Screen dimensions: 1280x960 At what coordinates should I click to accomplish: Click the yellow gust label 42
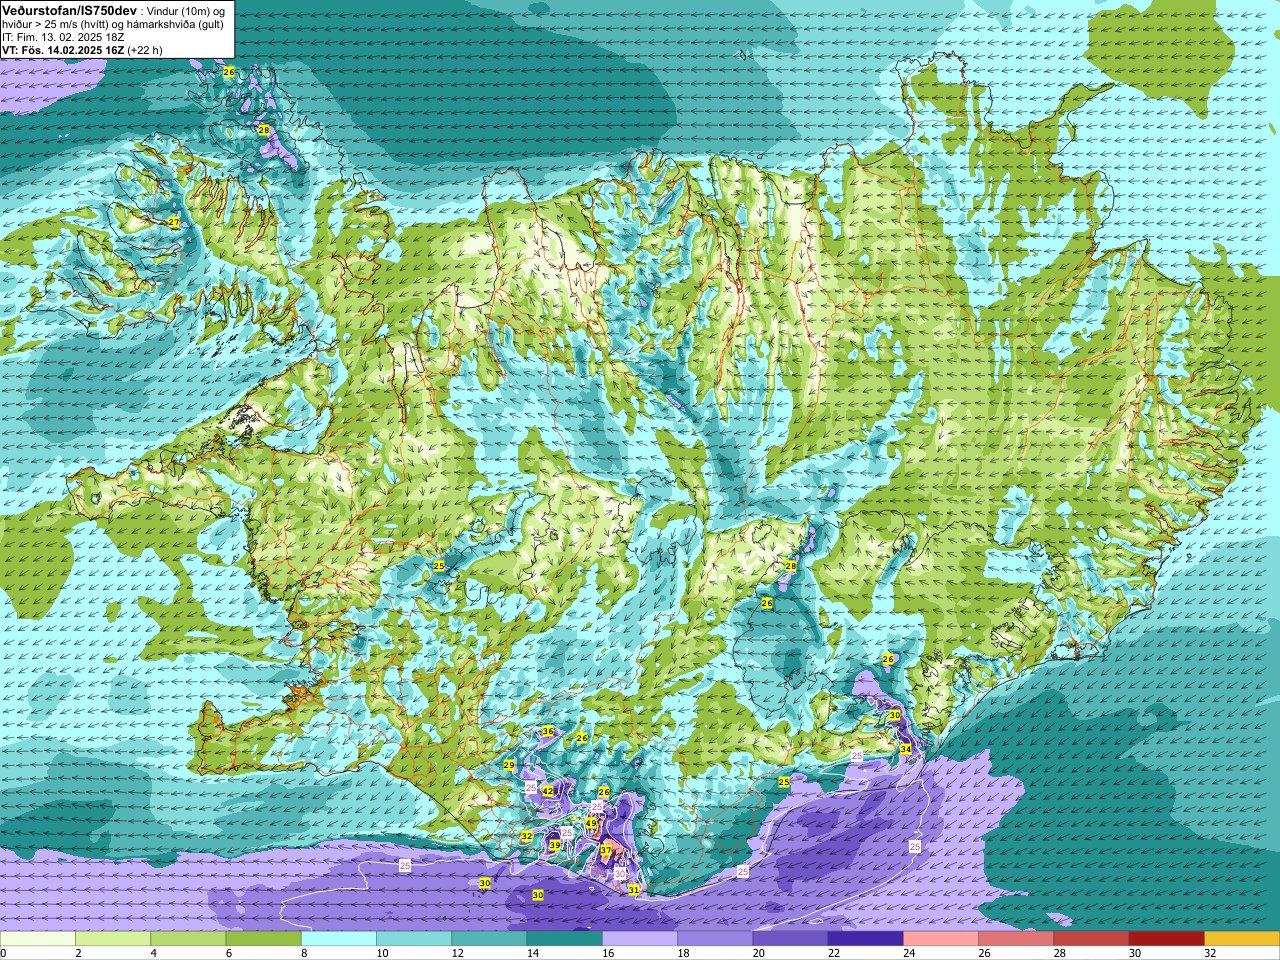(x=548, y=791)
